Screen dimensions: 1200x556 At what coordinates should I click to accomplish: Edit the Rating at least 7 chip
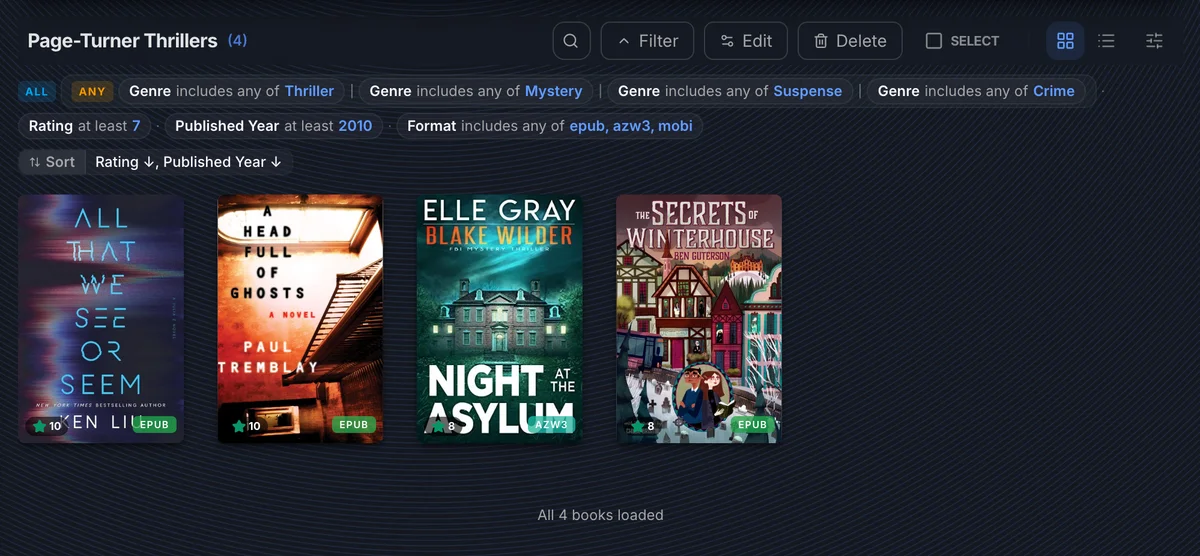pos(84,126)
